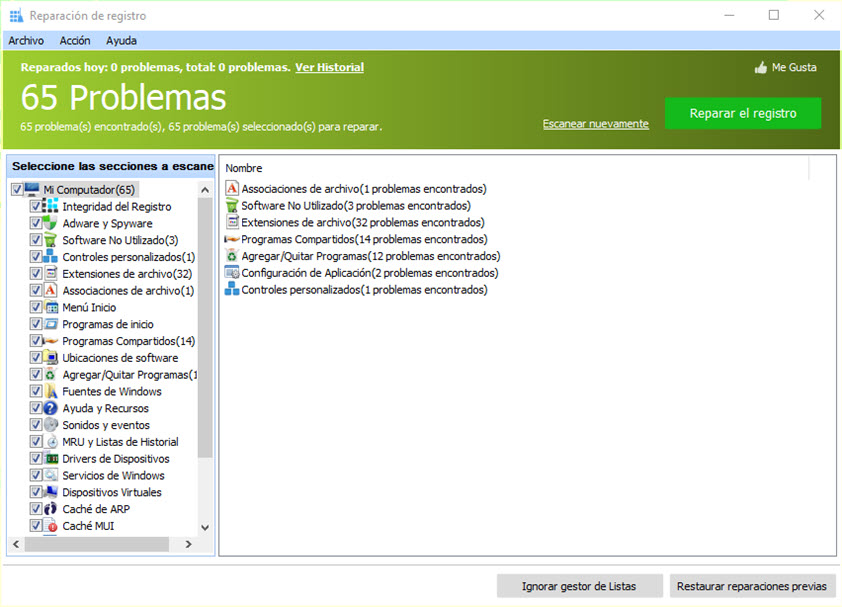
Task: Click the Menú Inicio icon
Action: [51, 307]
